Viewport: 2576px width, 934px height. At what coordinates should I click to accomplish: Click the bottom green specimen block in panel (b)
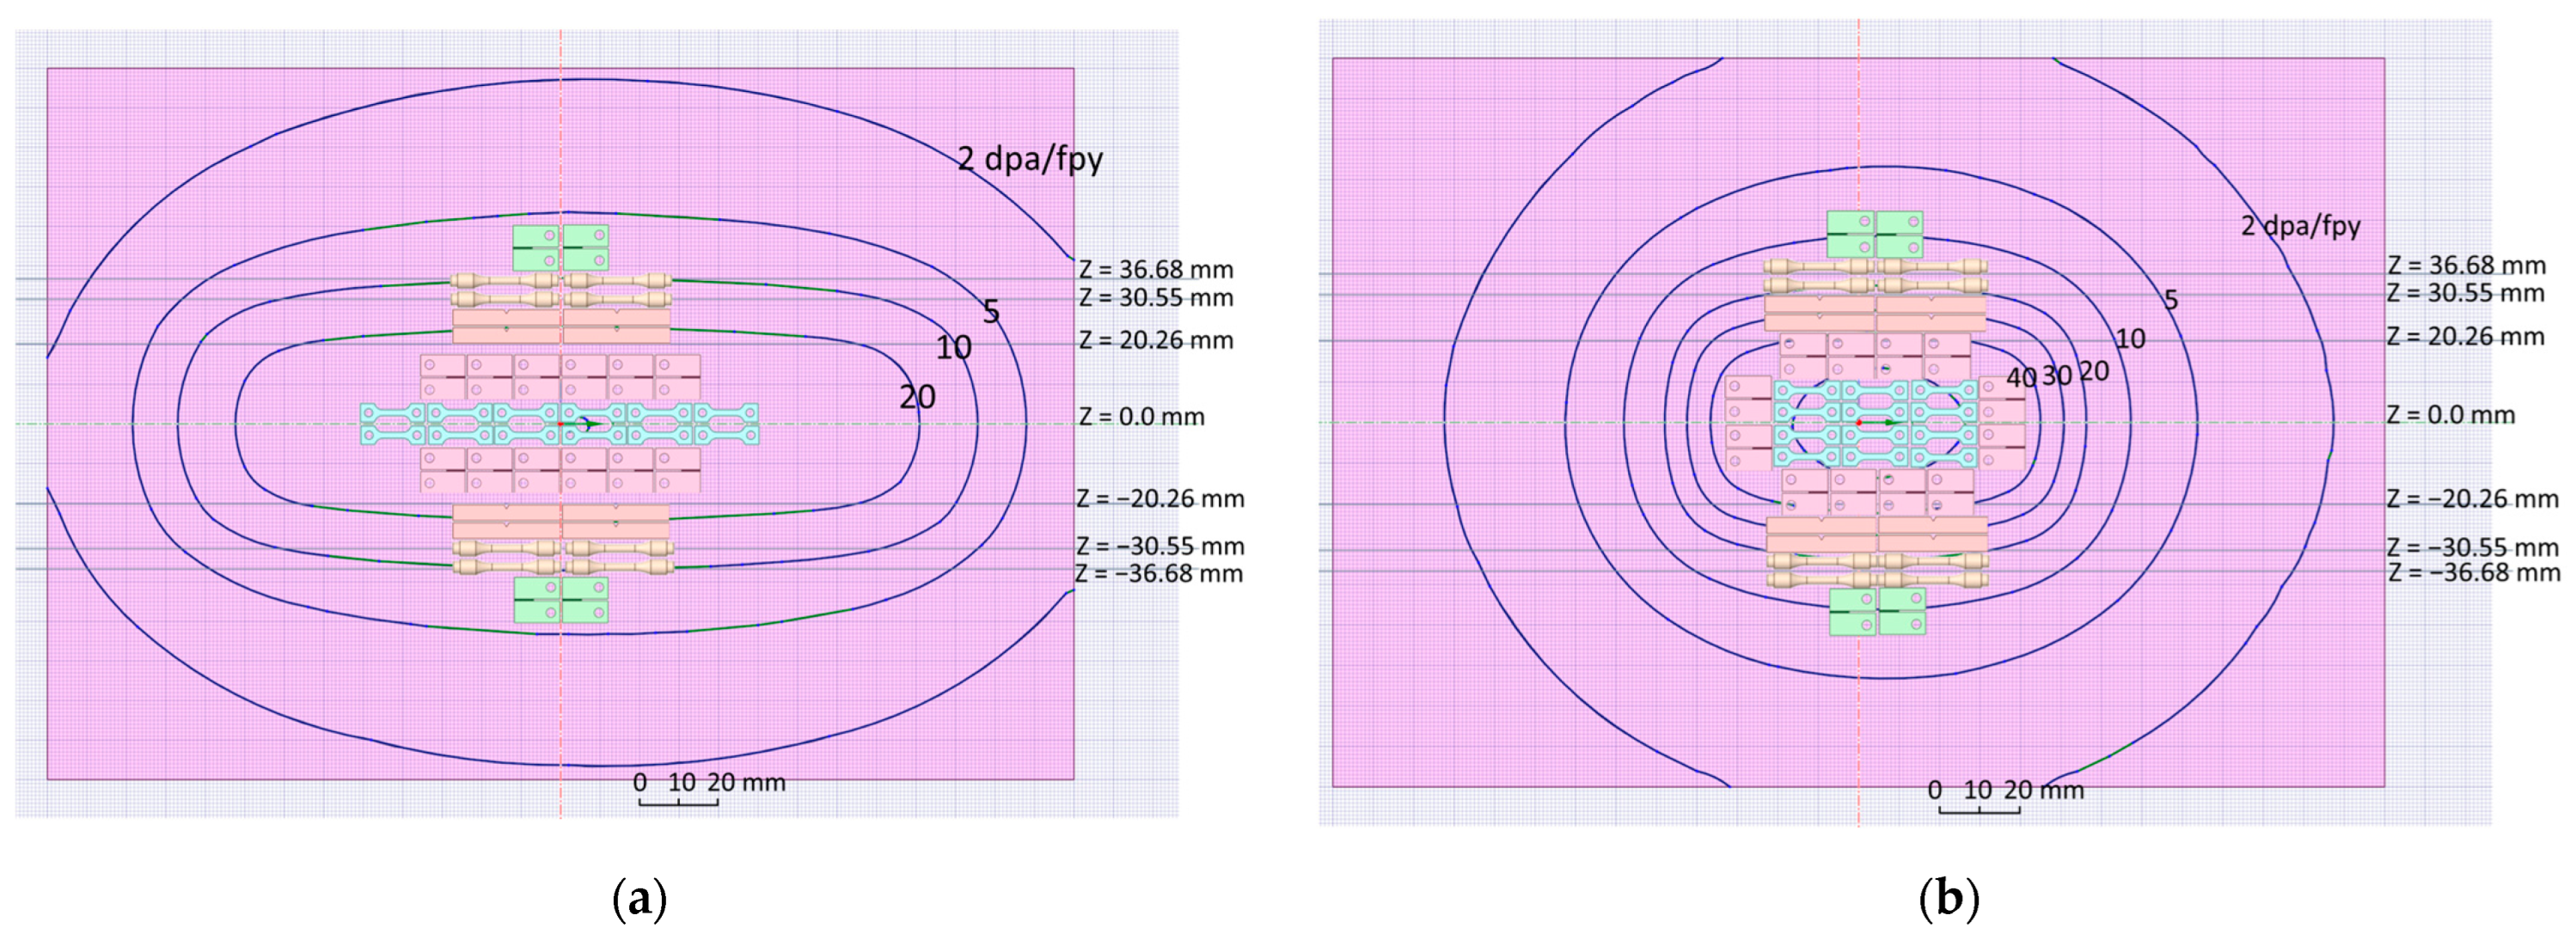tap(1877, 611)
